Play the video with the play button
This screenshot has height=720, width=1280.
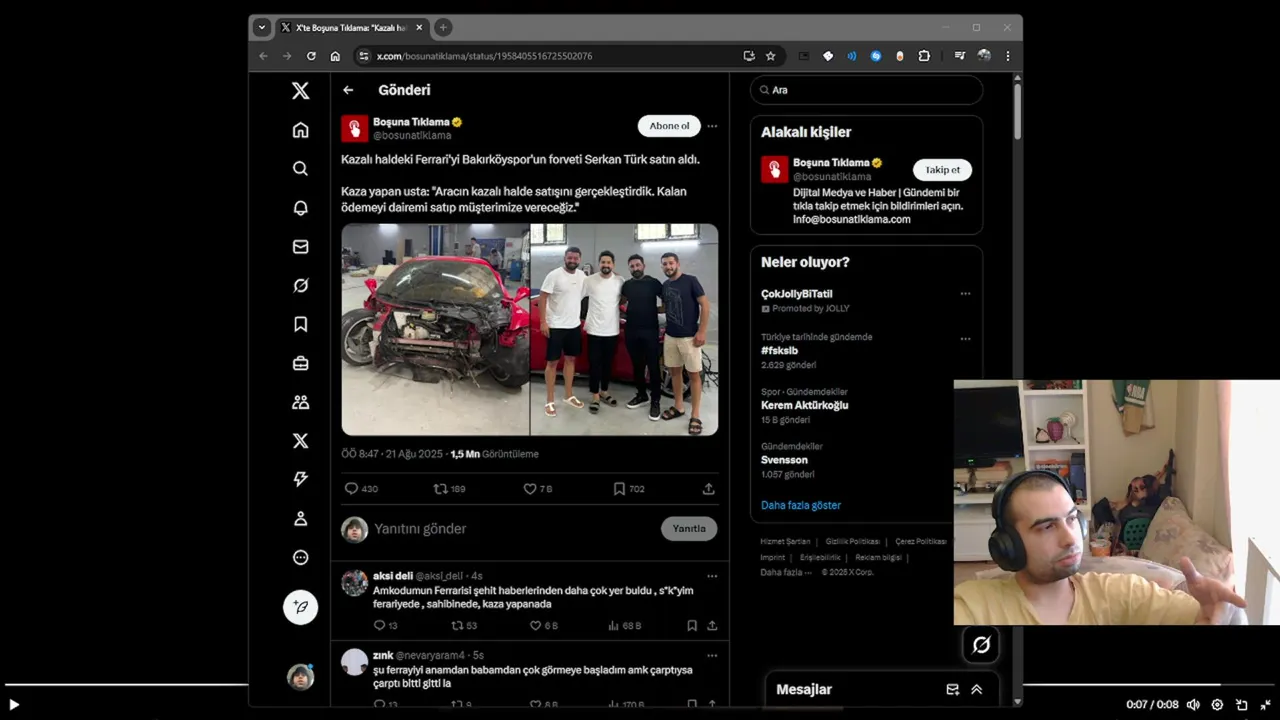[14, 704]
